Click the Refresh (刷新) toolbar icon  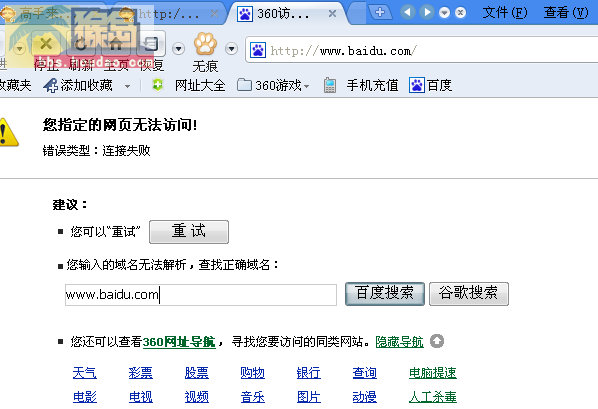[x=81, y=44]
